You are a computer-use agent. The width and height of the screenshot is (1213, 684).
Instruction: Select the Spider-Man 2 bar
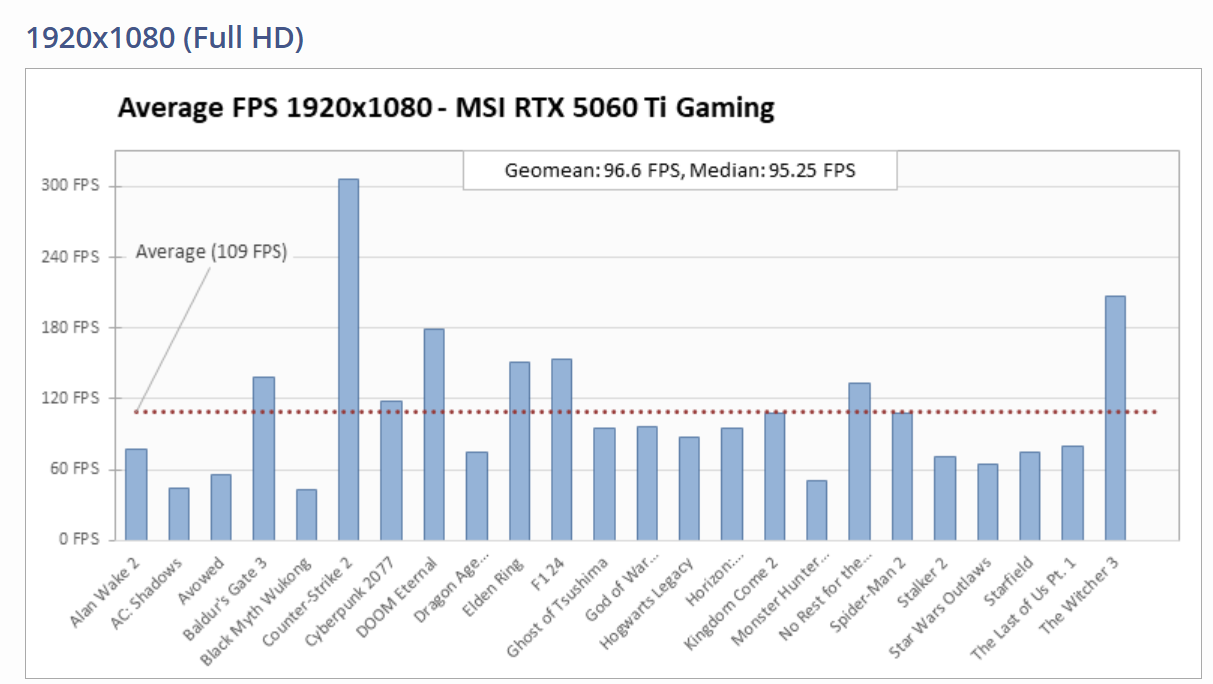(902, 476)
